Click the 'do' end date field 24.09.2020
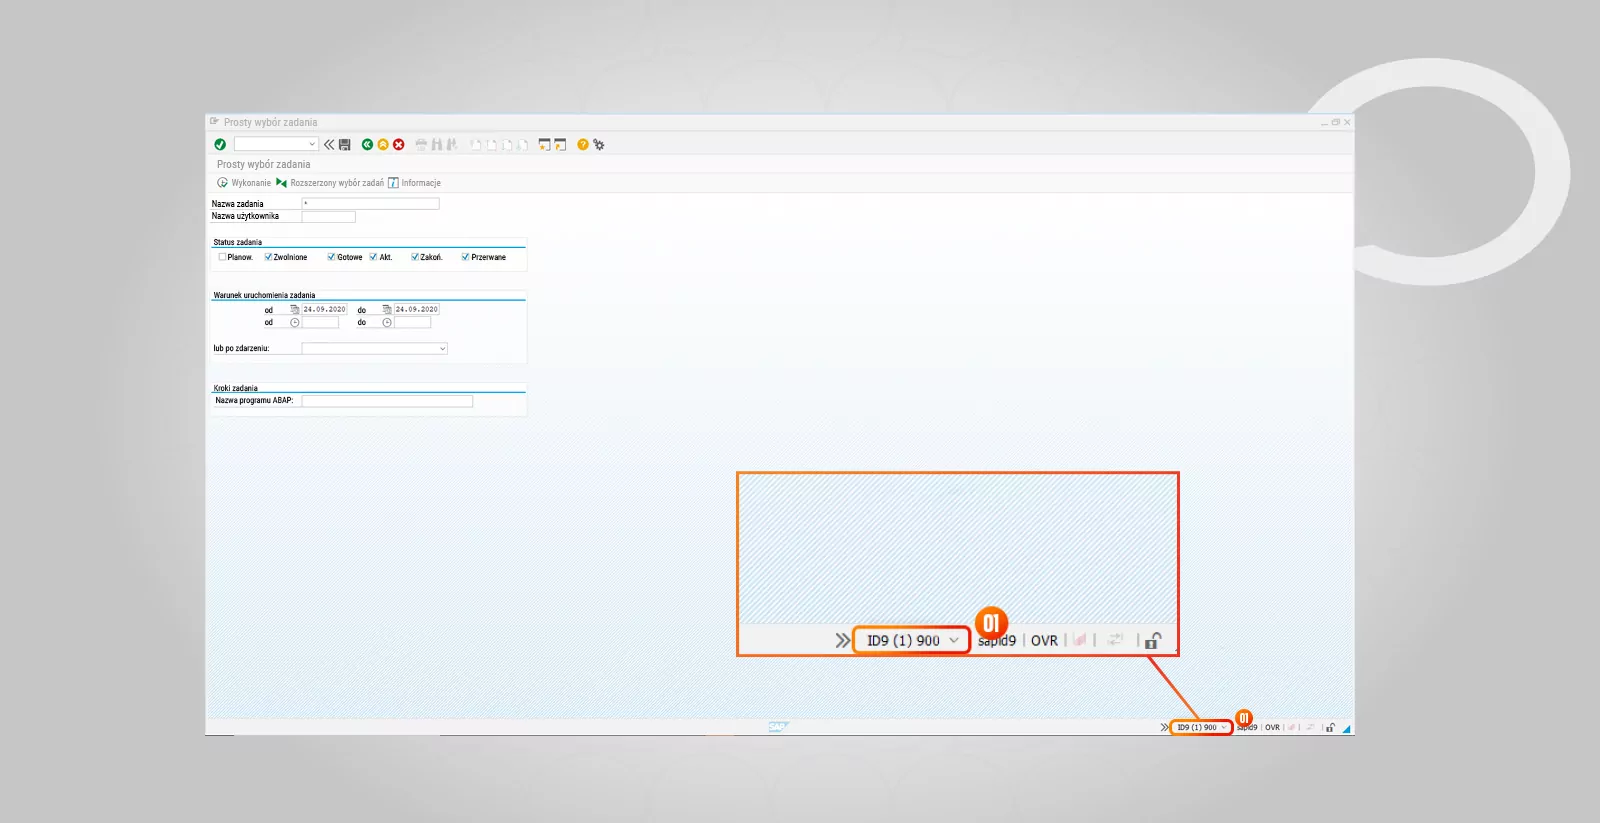Screen dimensions: 1600x823 click(416, 310)
